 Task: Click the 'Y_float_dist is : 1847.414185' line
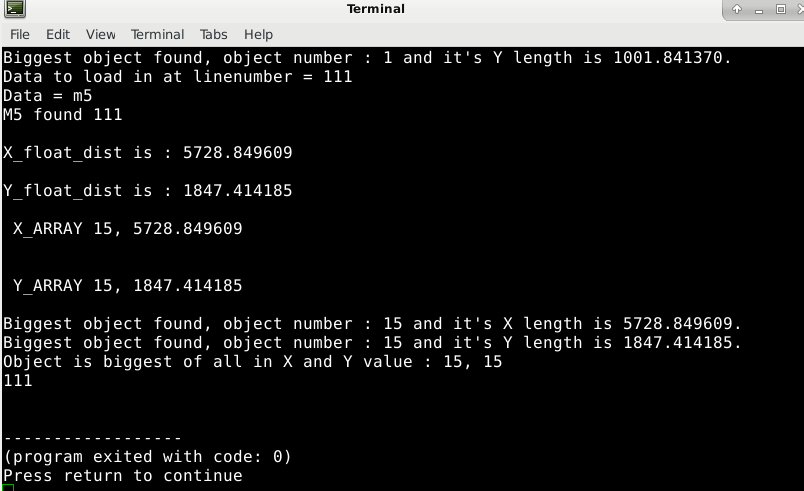(148, 191)
